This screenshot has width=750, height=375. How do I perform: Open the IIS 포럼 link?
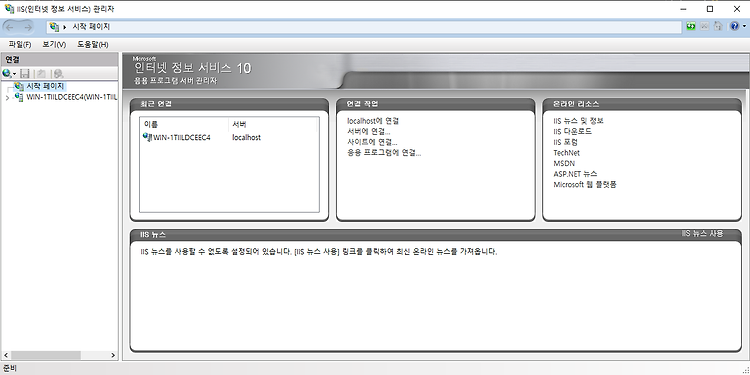565,143
